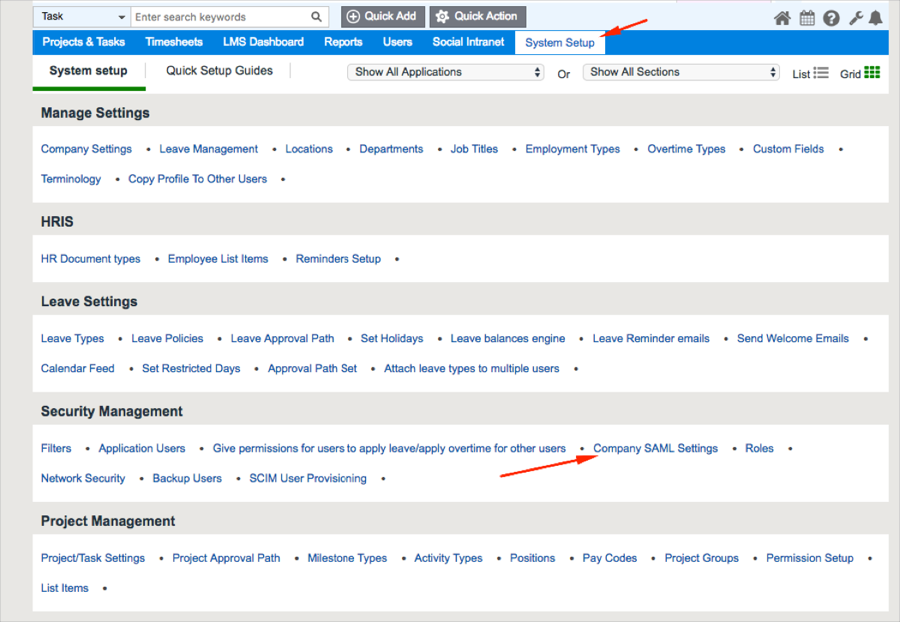This screenshot has width=900, height=622.
Task: View notifications via the bell icon
Action: [876, 18]
